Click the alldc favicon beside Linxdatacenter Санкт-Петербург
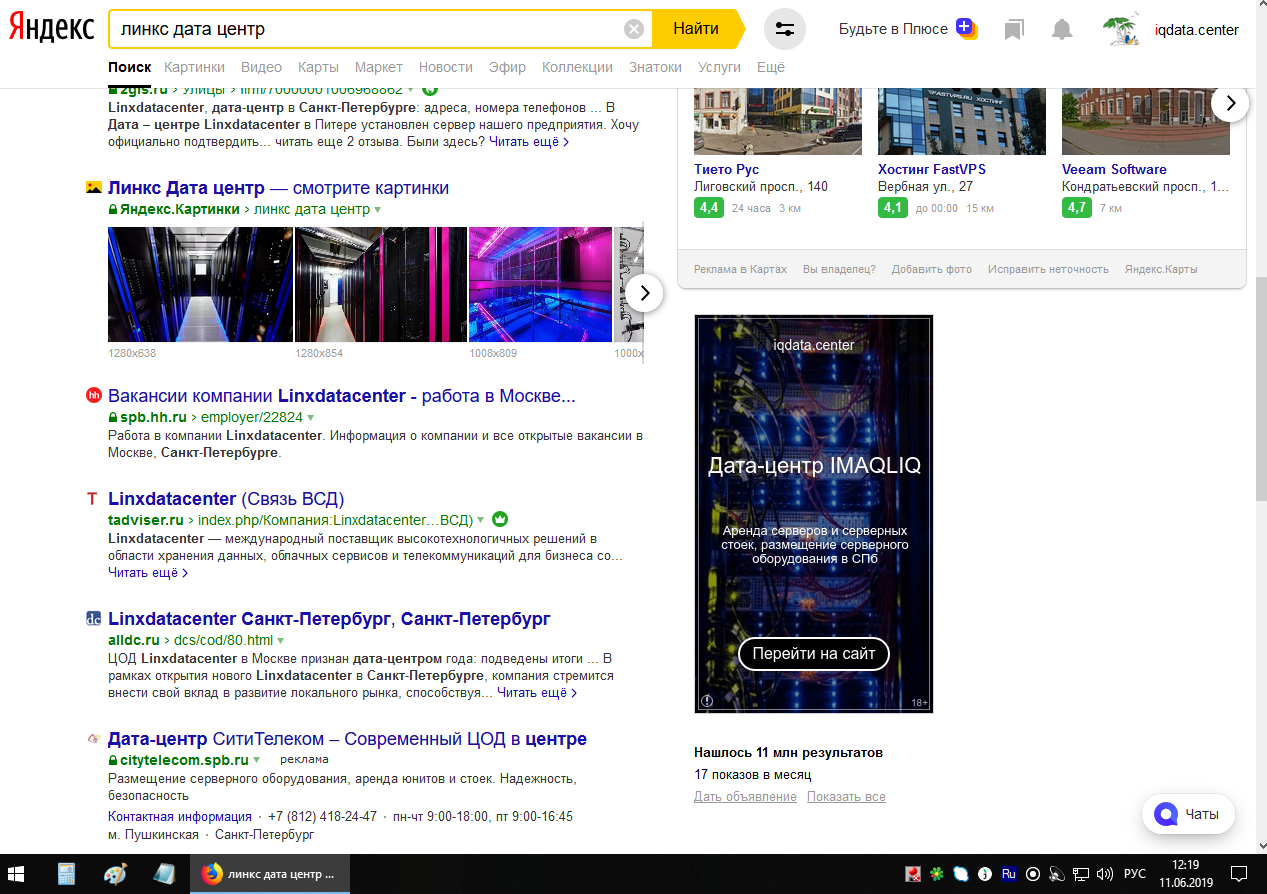This screenshot has width=1267, height=894. click(x=94, y=619)
